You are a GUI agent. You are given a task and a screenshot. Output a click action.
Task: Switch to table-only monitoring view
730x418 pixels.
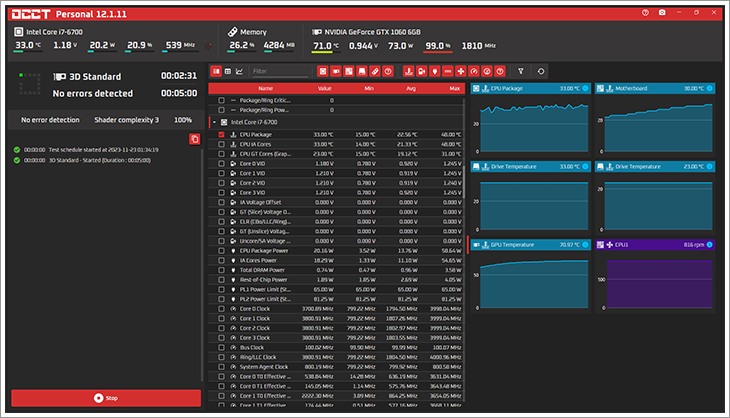coord(228,71)
